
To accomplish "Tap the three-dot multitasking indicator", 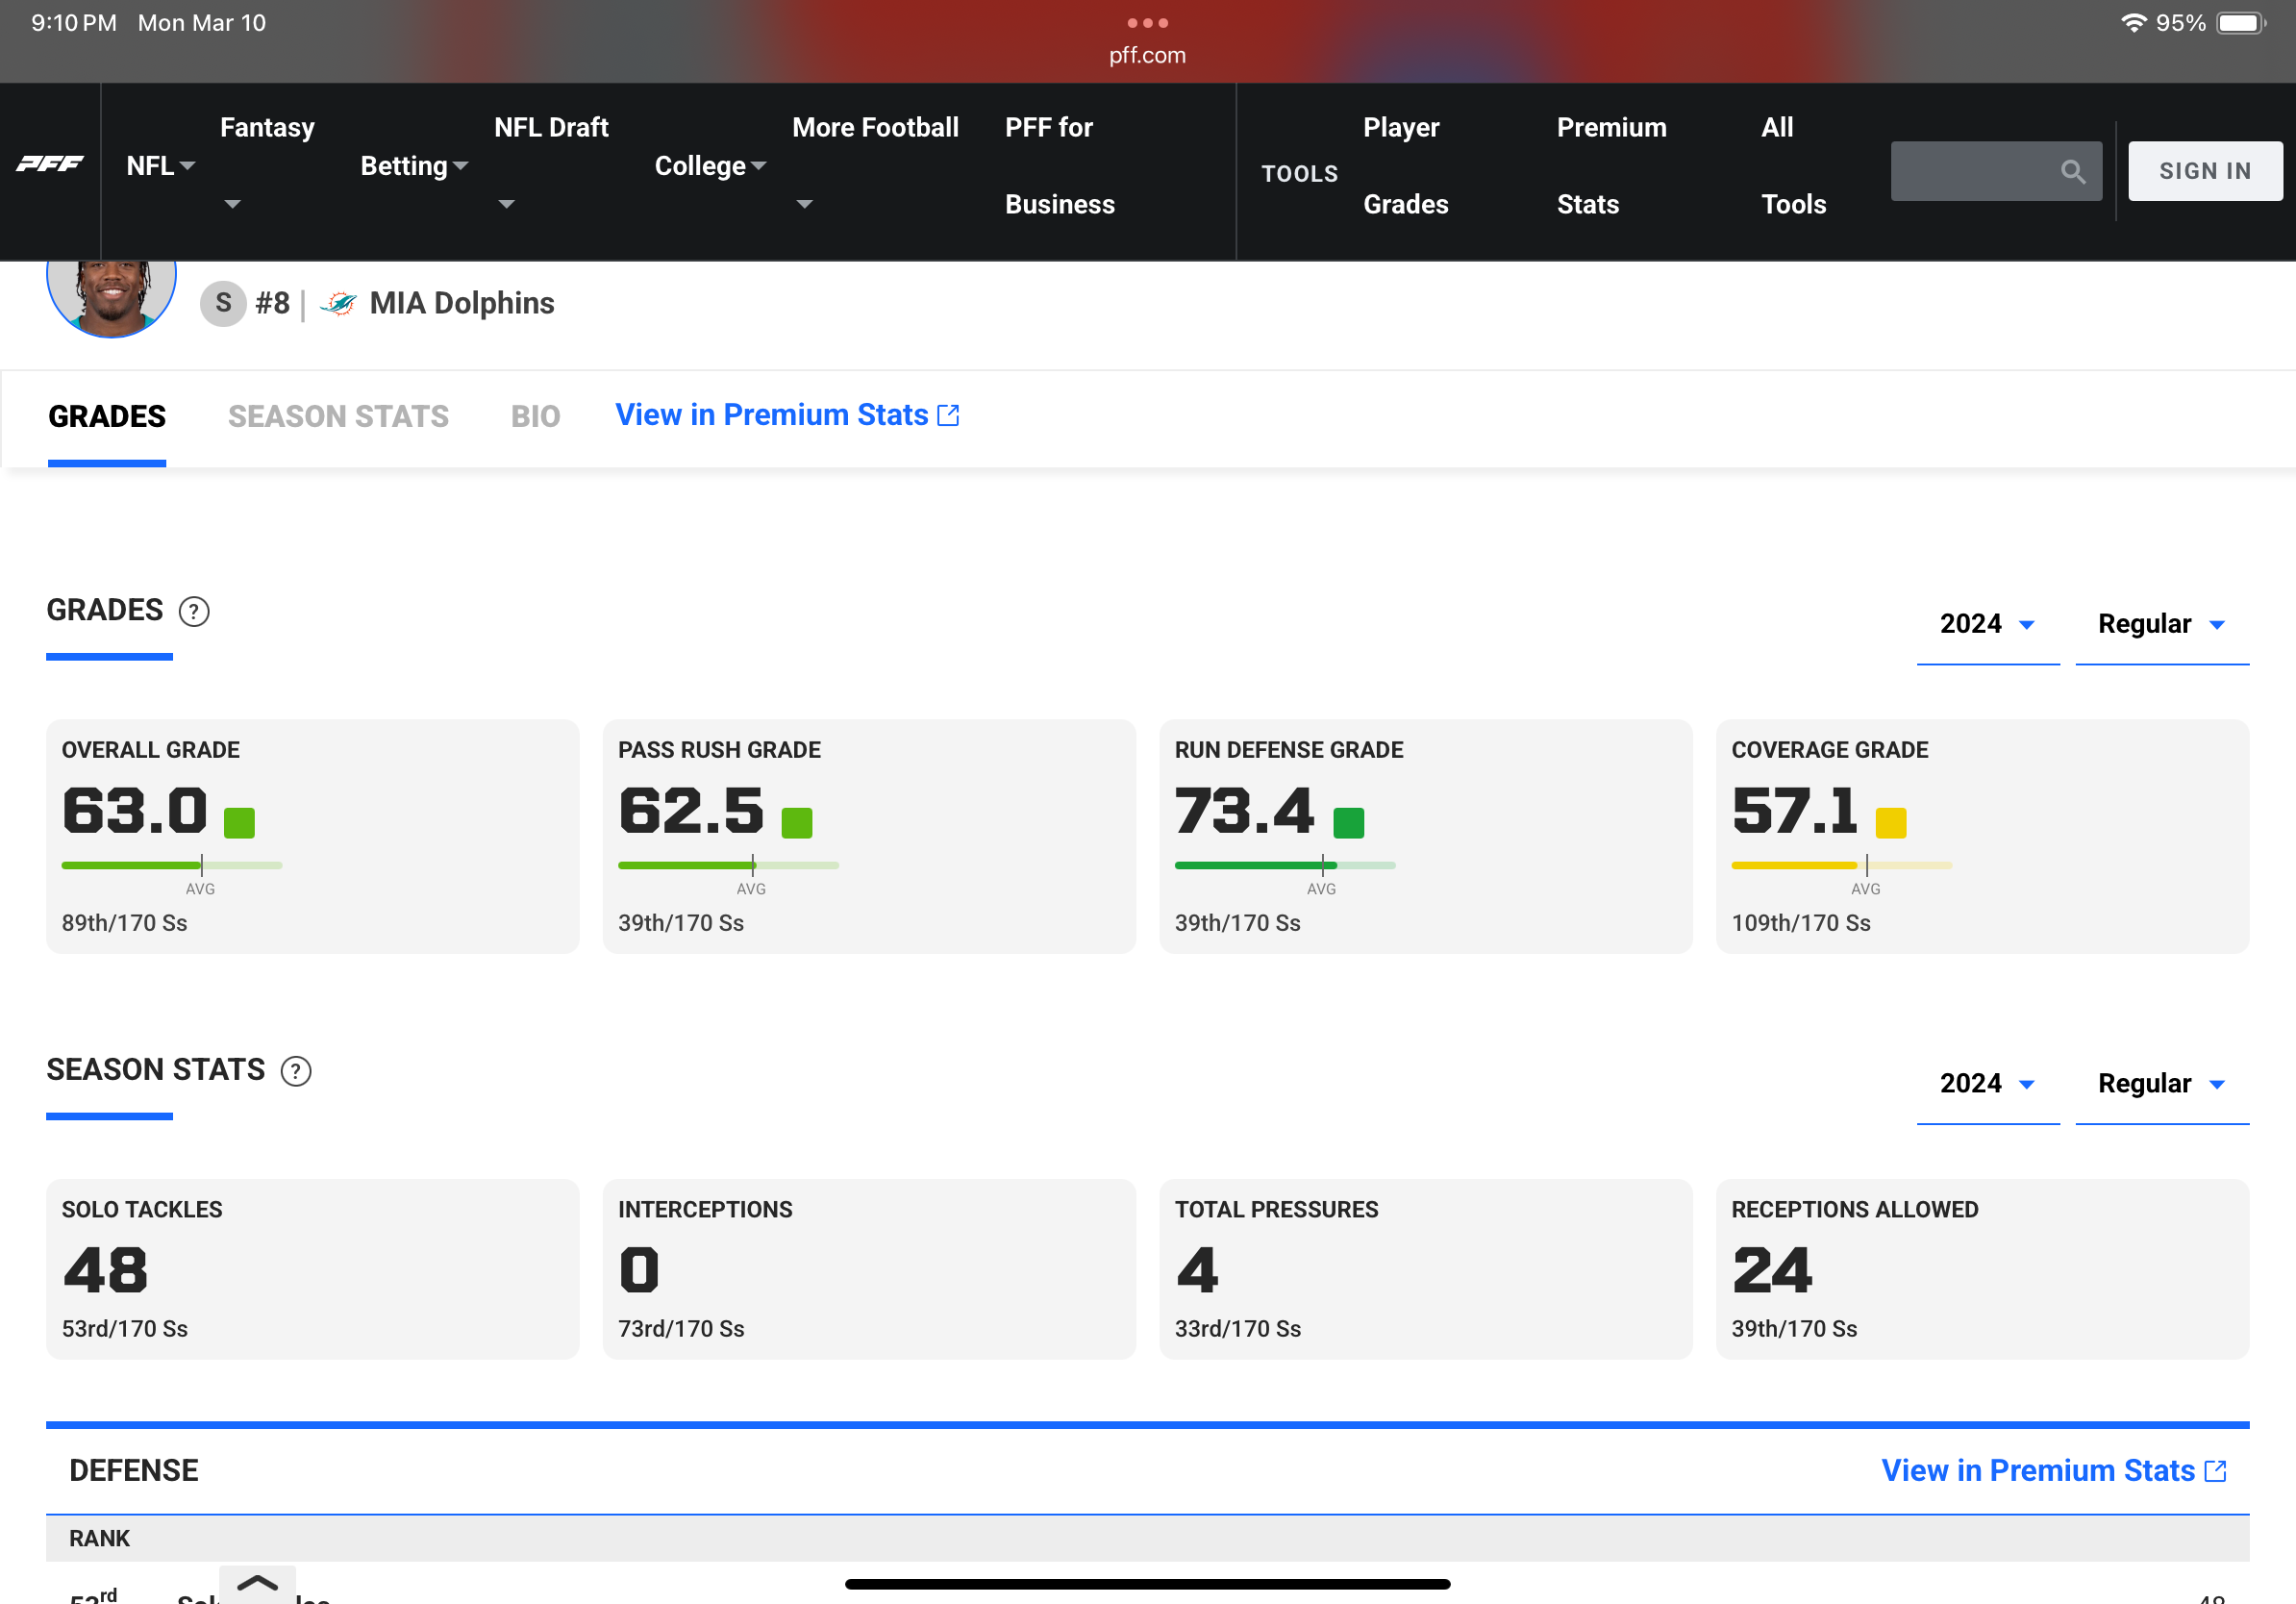I will (x=1147, y=22).
